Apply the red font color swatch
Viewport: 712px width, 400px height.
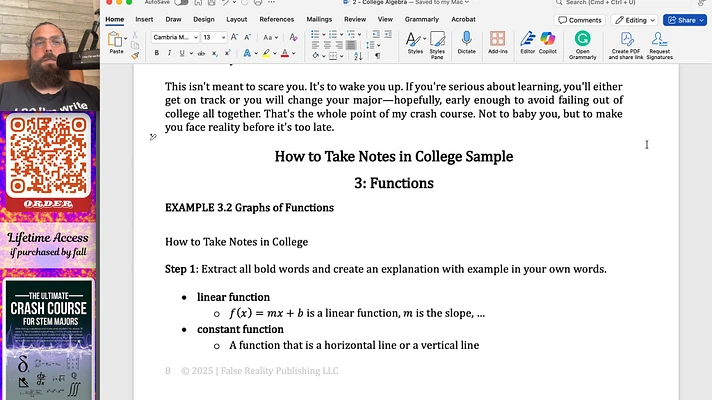pyautogui.click(x=285, y=53)
